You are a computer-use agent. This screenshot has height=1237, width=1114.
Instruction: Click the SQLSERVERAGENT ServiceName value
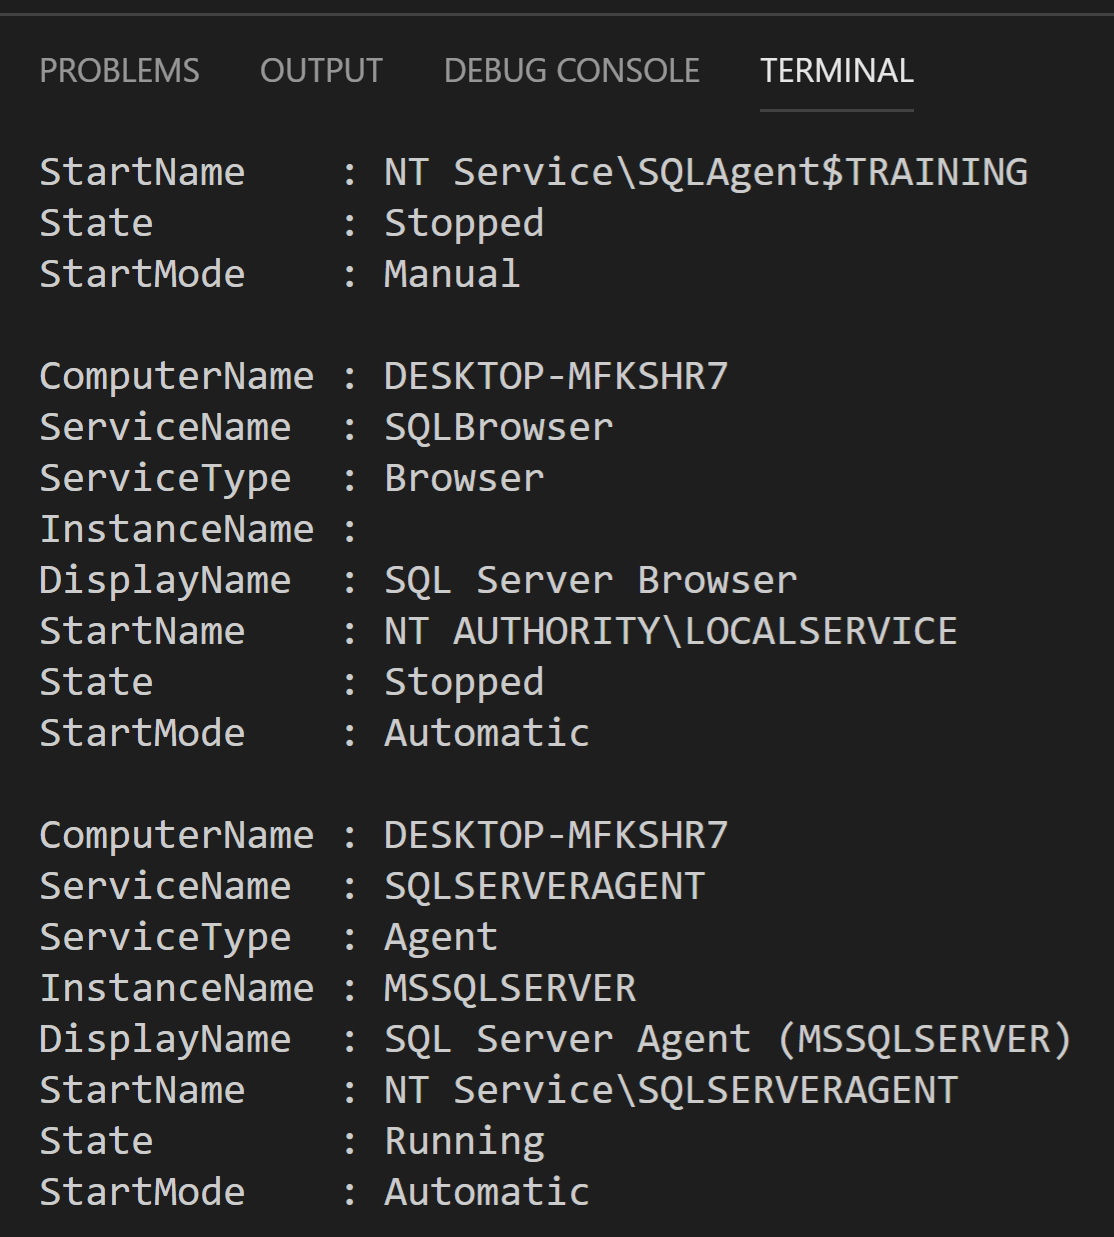545,886
